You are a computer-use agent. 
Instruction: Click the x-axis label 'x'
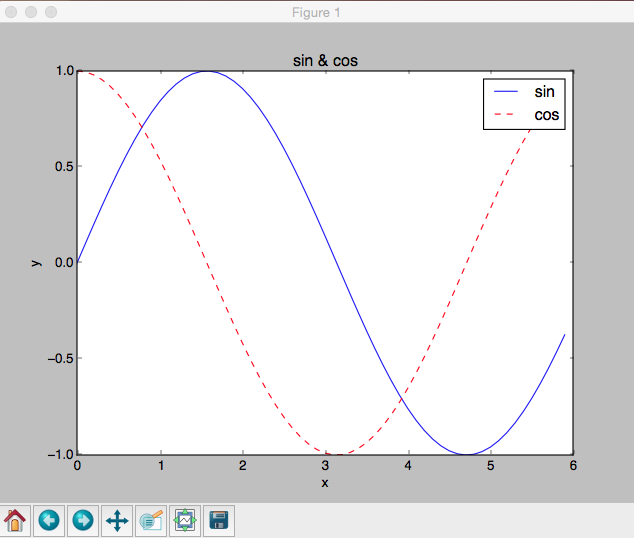click(x=325, y=483)
